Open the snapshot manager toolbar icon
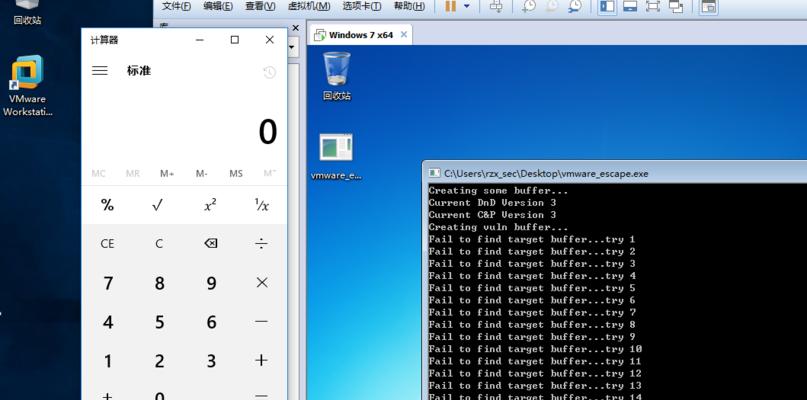The height and width of the screenshot is (400, 807). pyautogui.click(x=575, y=6)
